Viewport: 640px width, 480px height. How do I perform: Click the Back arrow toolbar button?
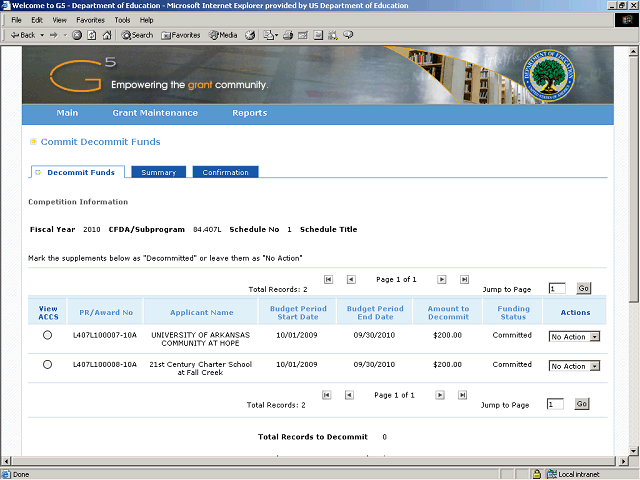[x=22, y=35]
